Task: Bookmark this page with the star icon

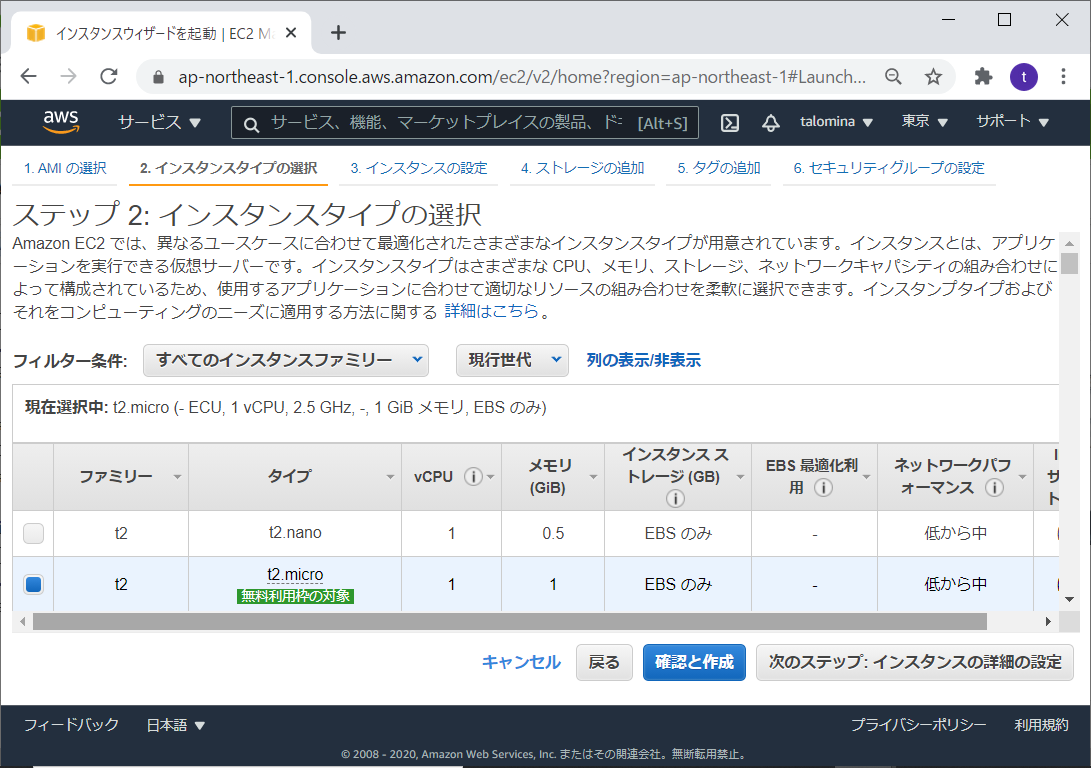Action: tap(933, 77)
